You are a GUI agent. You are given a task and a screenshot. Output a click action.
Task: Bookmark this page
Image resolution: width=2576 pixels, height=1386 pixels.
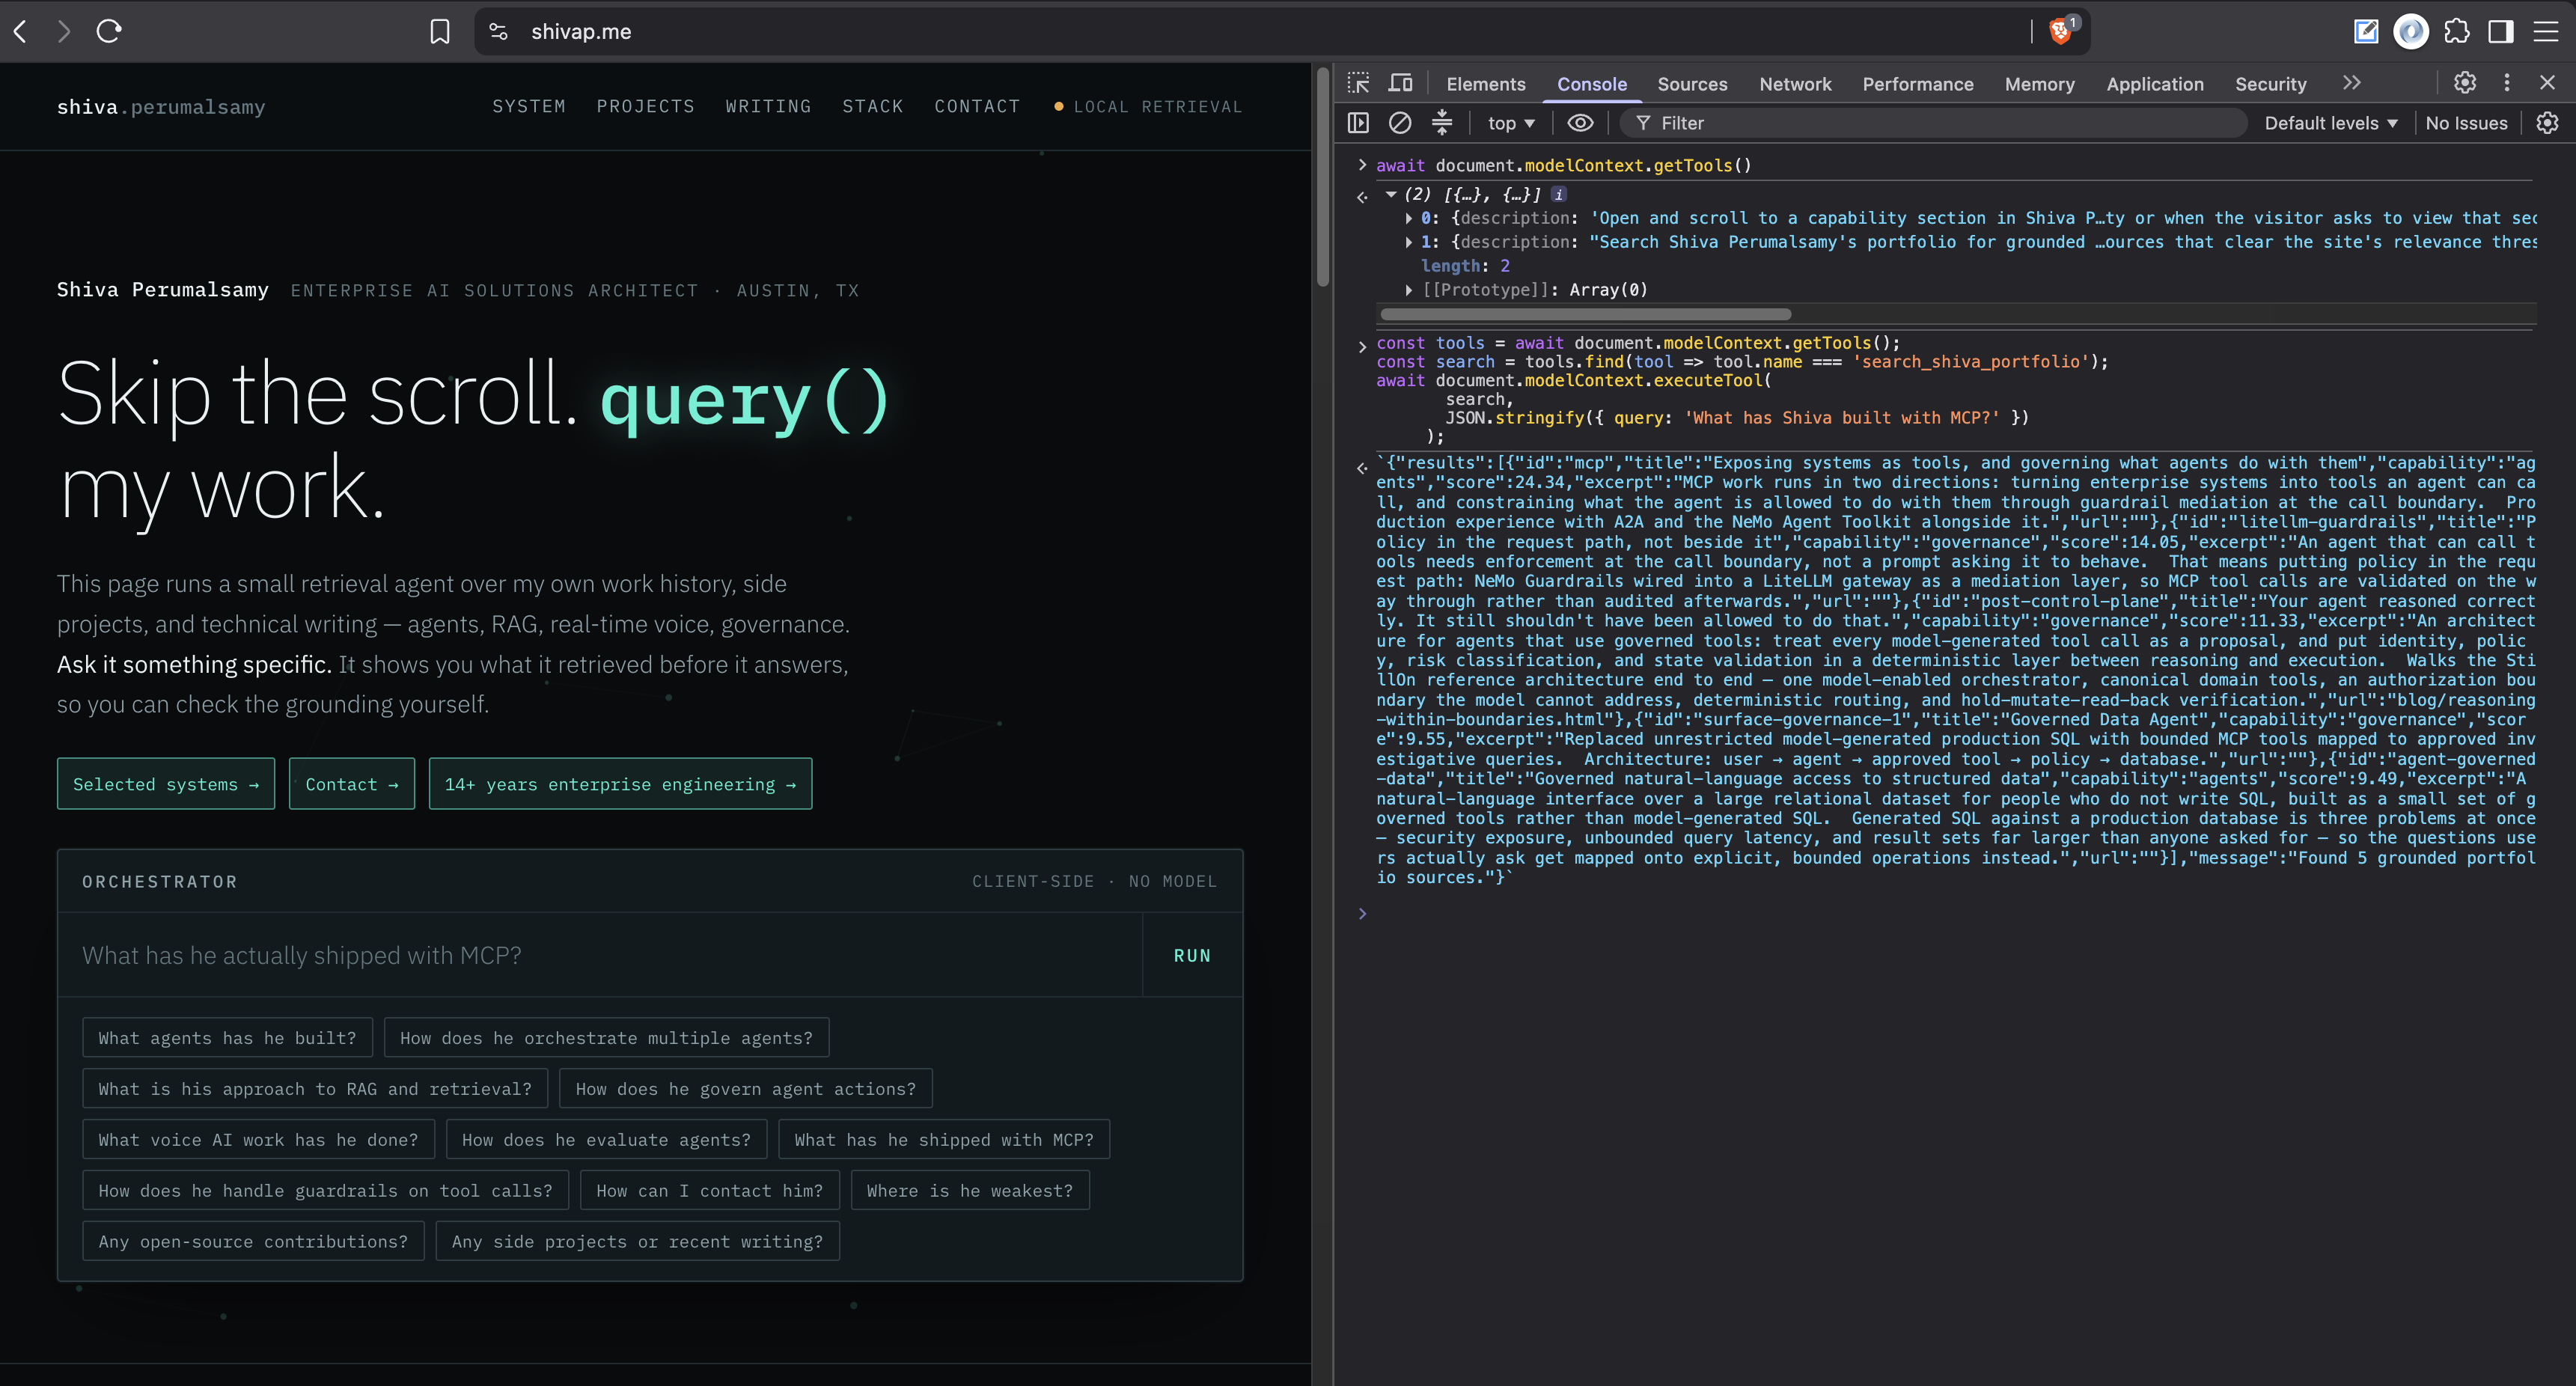coord(440,32)
